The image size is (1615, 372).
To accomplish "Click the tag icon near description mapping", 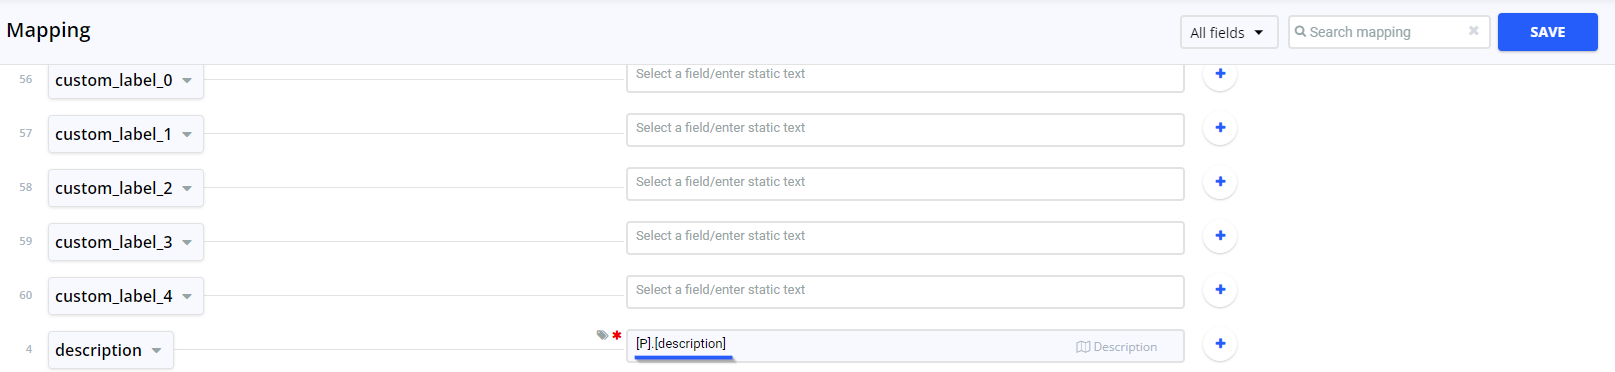I will coord(602,335).
